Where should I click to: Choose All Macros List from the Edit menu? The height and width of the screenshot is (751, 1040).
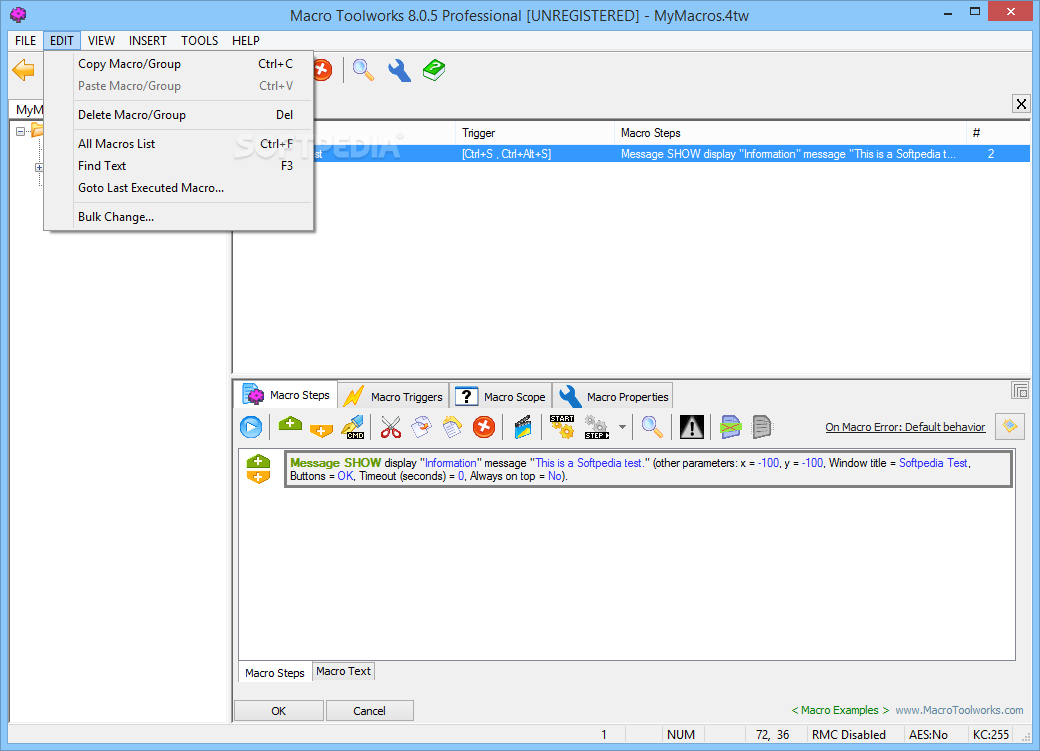click(x=179, y=143)
